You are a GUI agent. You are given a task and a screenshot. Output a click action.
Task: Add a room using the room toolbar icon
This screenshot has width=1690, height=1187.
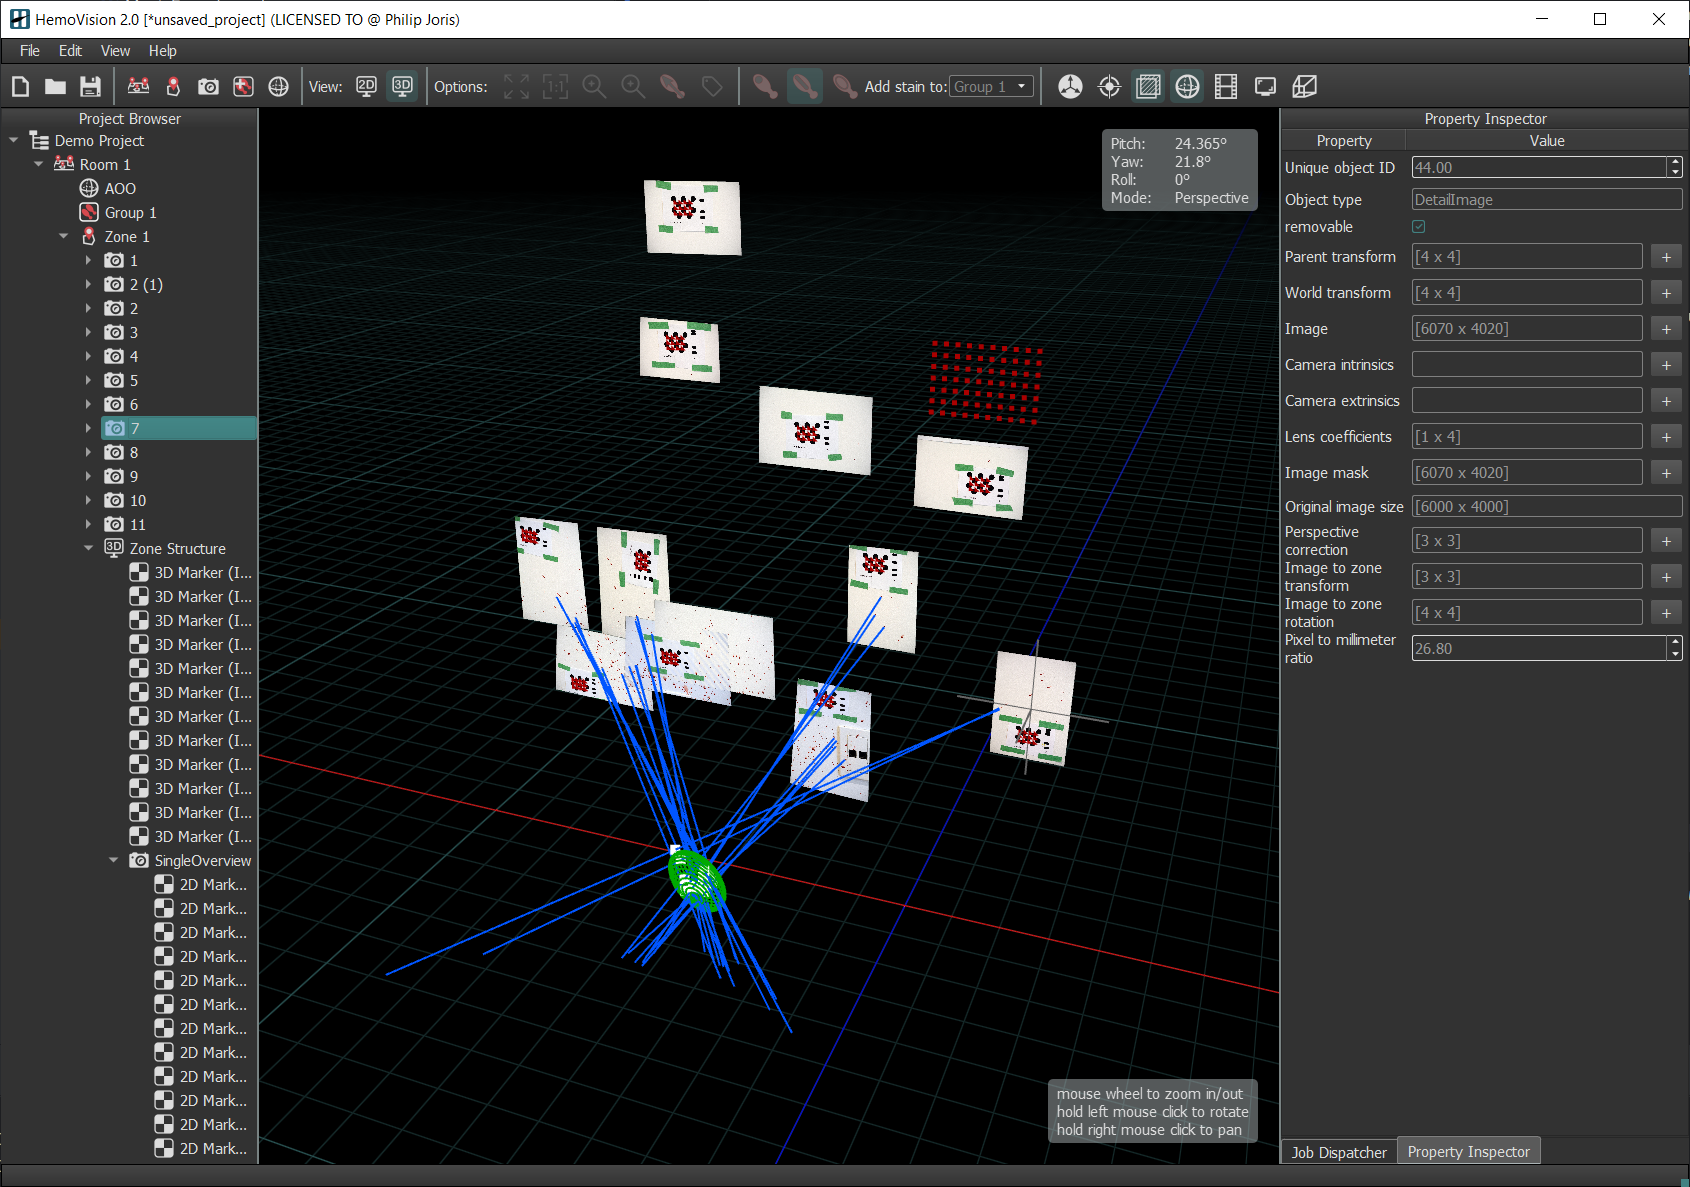(138, 87)
